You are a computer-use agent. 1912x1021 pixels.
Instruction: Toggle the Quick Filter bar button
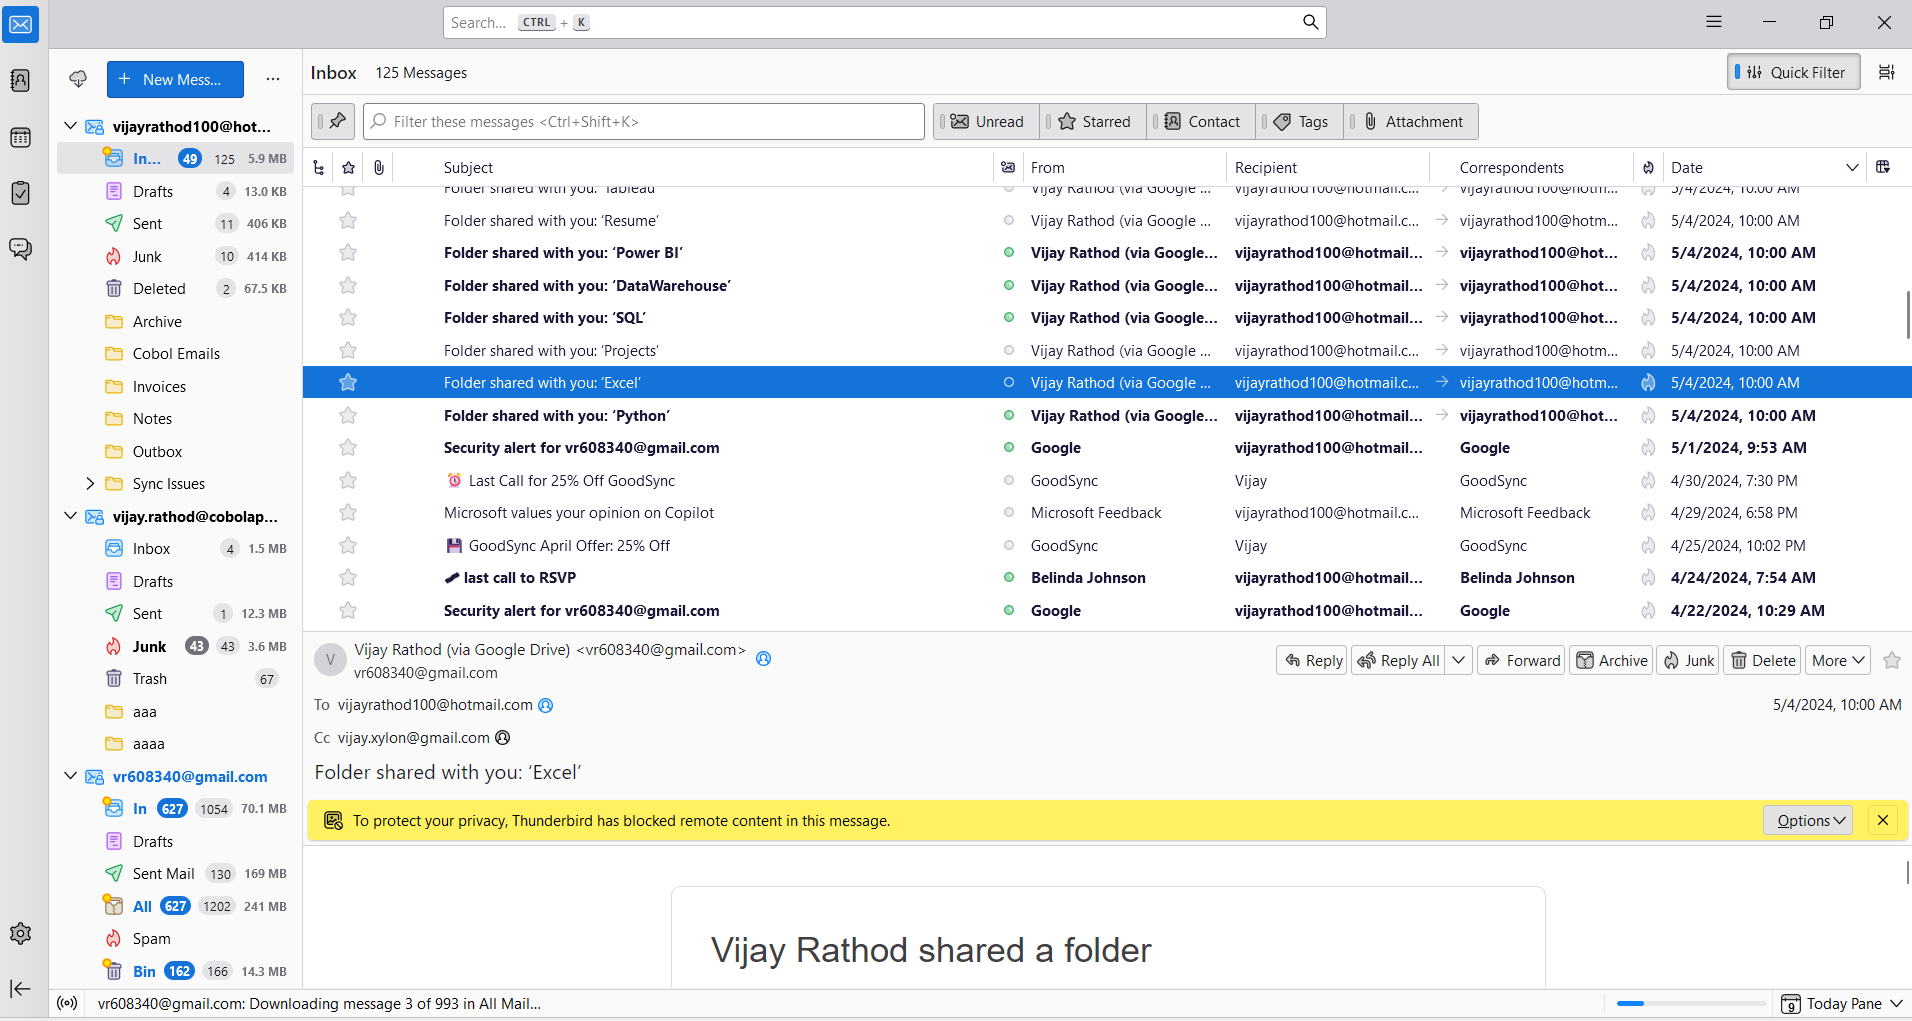pos(1794,72)
